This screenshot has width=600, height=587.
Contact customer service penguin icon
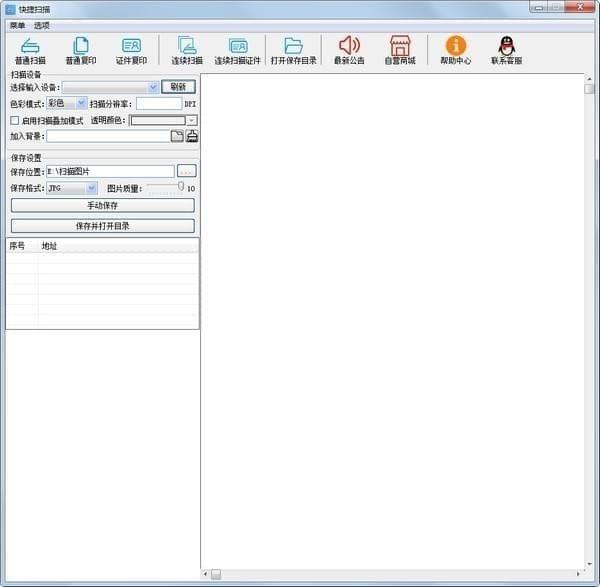tap(507, 46)
